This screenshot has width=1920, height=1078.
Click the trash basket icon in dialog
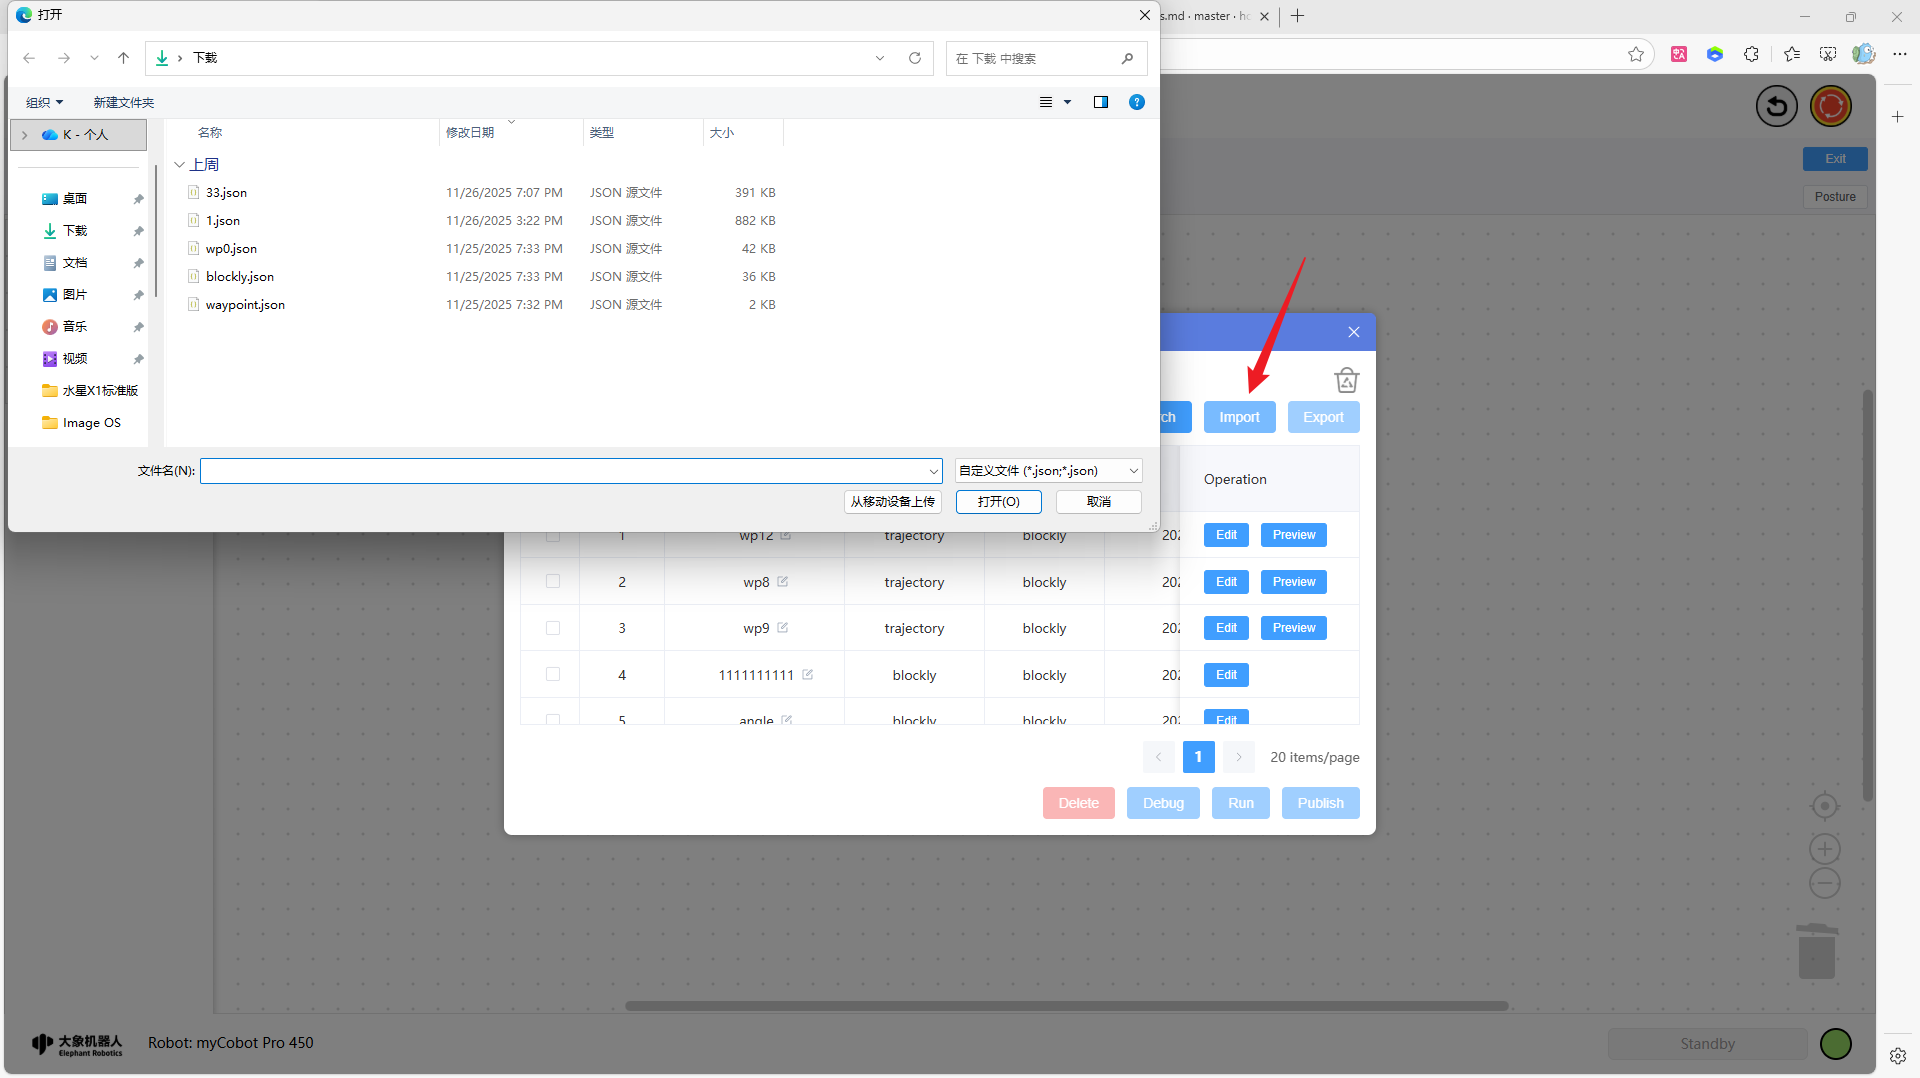coord(1346,380)
